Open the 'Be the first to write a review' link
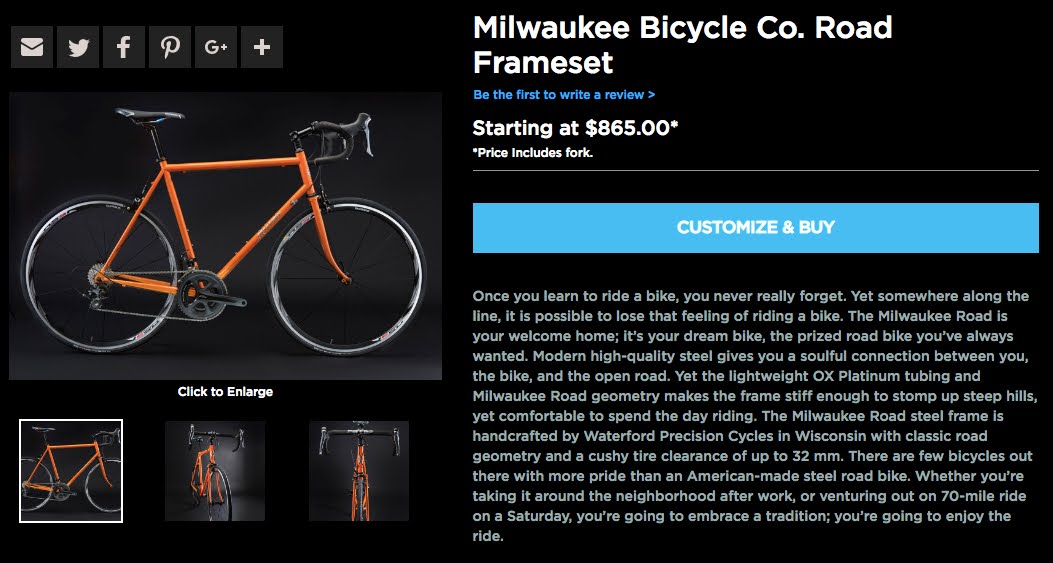The height and width of the screenshot is (563, 1053). coord(564,95)
